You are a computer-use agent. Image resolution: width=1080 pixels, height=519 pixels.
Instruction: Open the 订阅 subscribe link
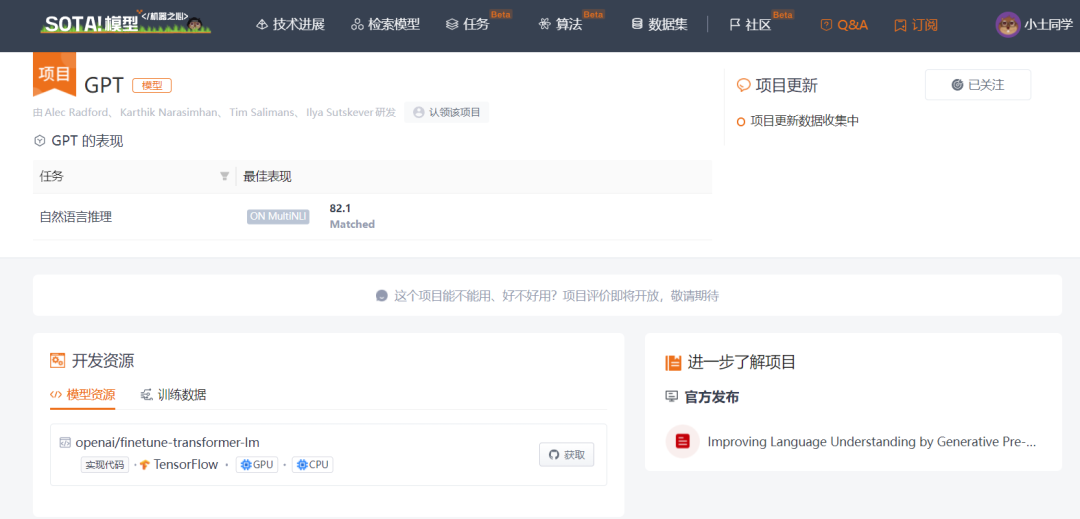tap(915, 25)
